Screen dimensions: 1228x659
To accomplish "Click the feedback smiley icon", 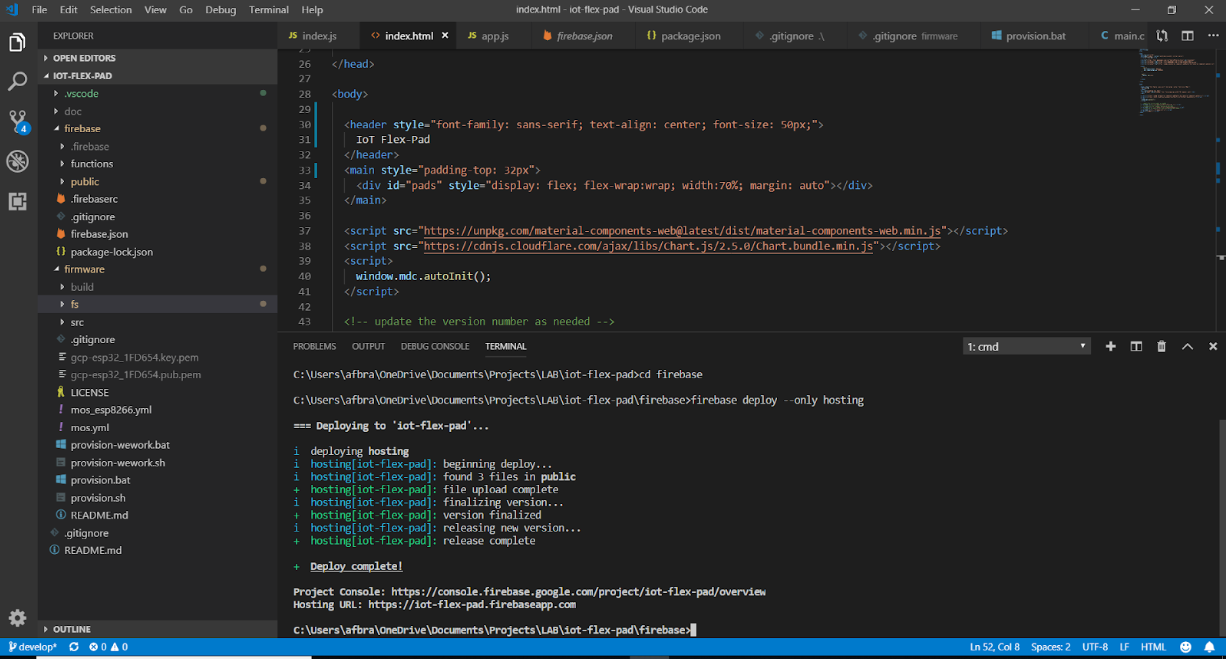I will [1186, 647].
